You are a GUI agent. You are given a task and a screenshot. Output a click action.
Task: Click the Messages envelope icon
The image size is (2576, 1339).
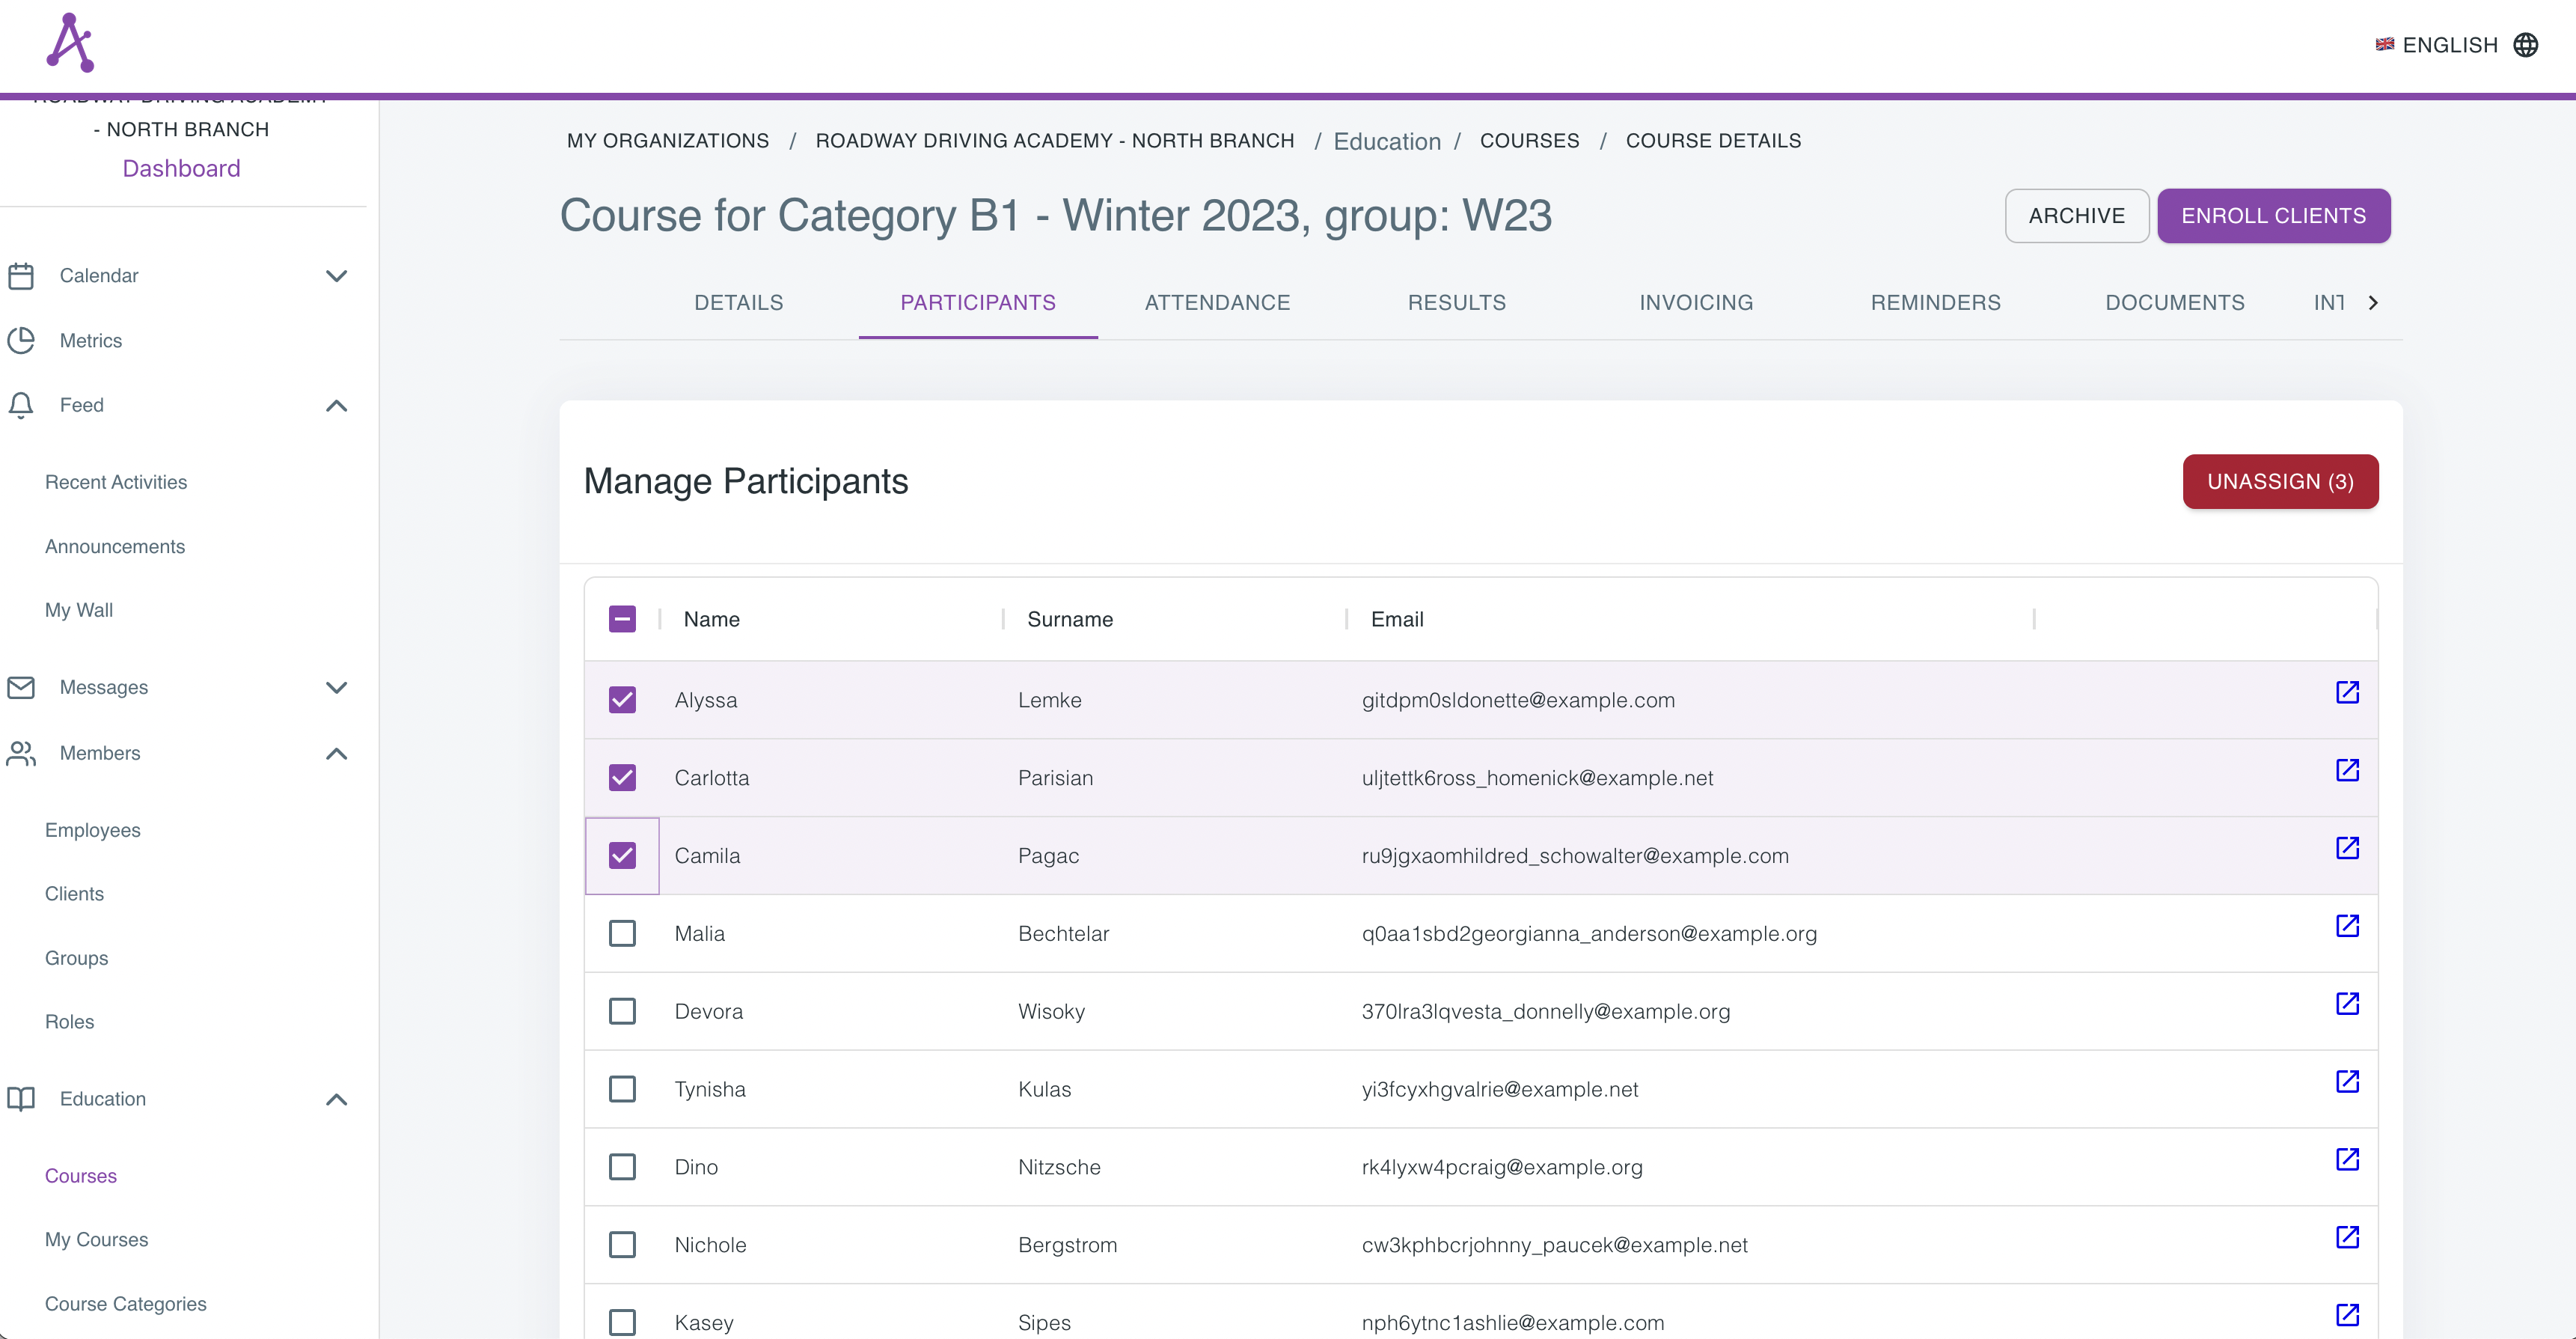(21, 688)
